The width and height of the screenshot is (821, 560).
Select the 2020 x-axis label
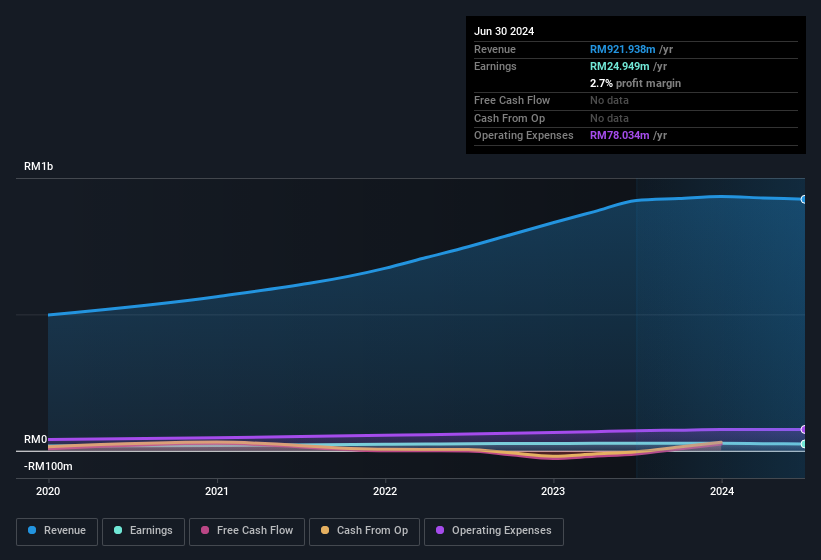(48, 491)
